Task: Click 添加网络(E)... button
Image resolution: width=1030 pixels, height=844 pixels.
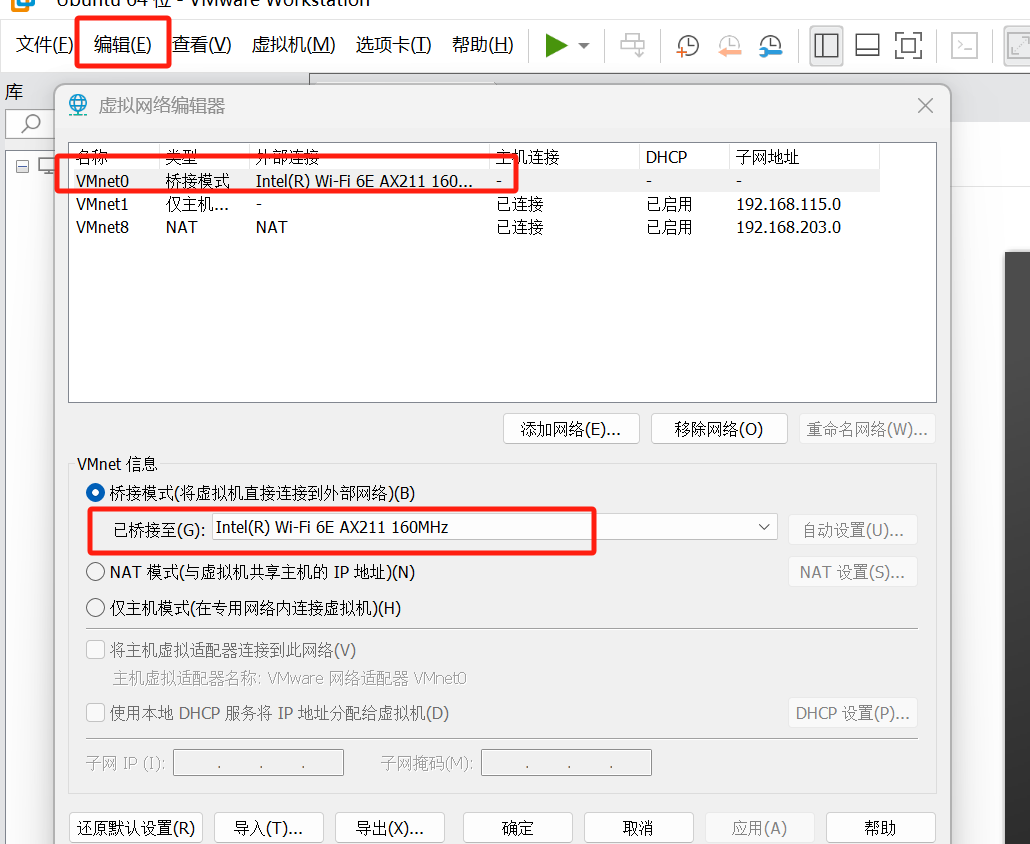Action: 571,429
